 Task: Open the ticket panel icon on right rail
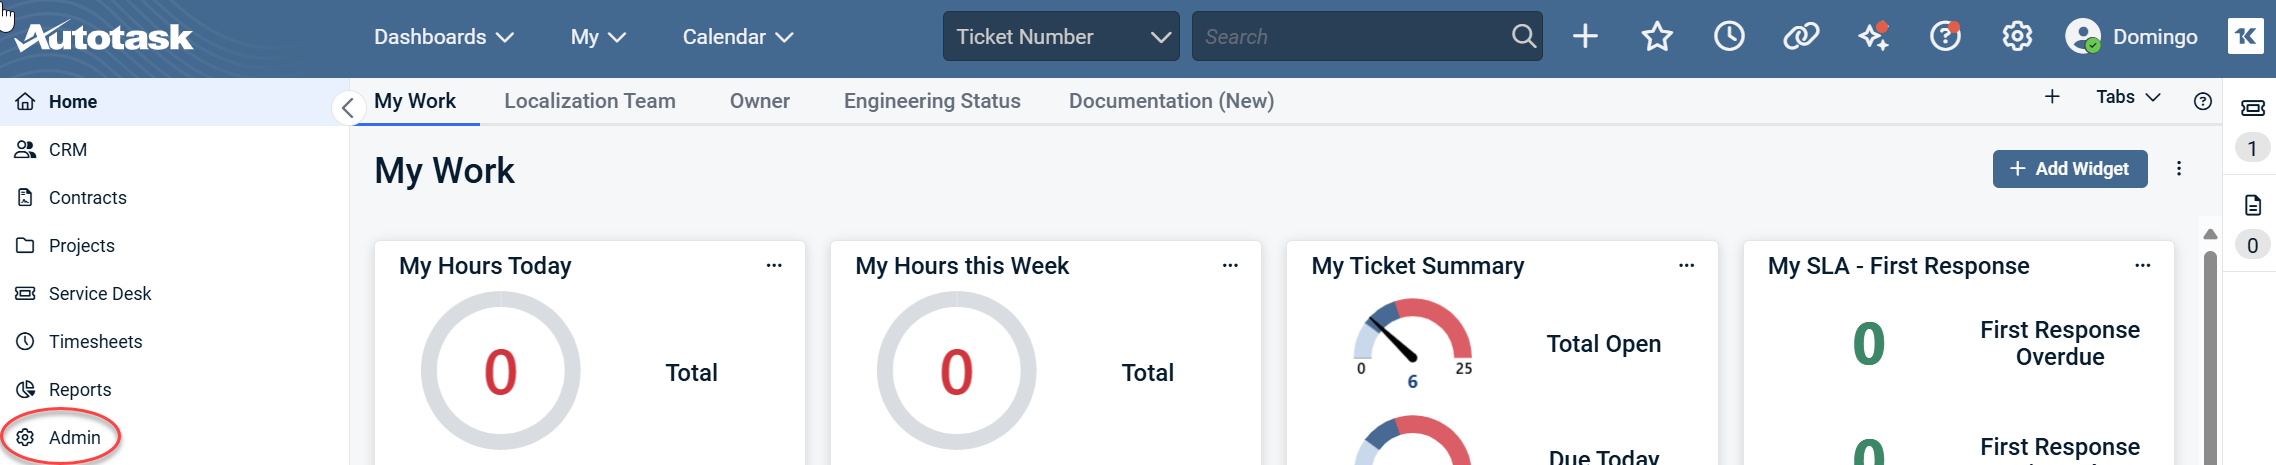click(x=2252, y=108)
